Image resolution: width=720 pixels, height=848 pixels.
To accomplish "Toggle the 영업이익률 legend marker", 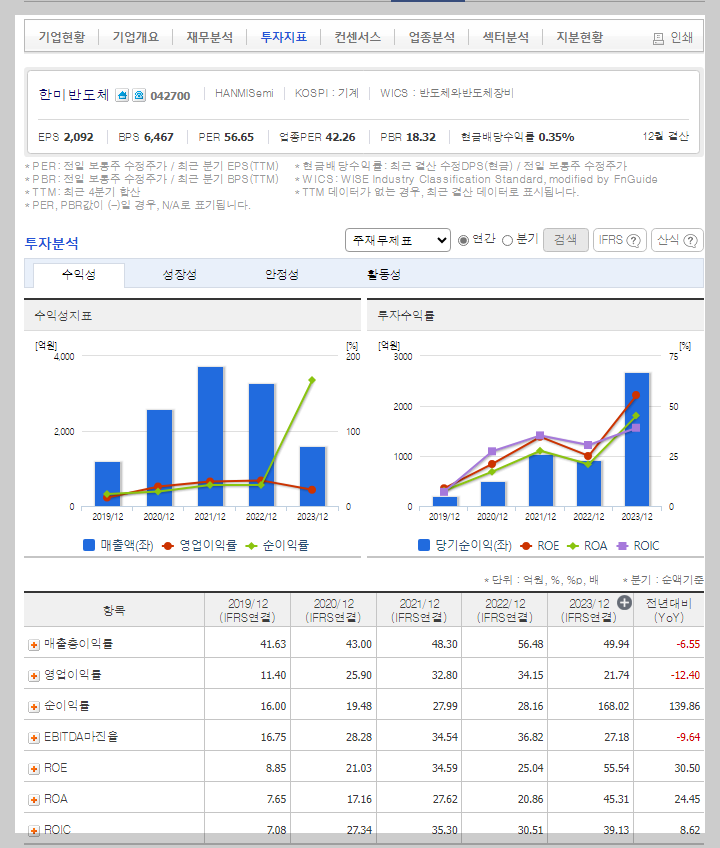I will pyautogui.click(x=168, y=546).
